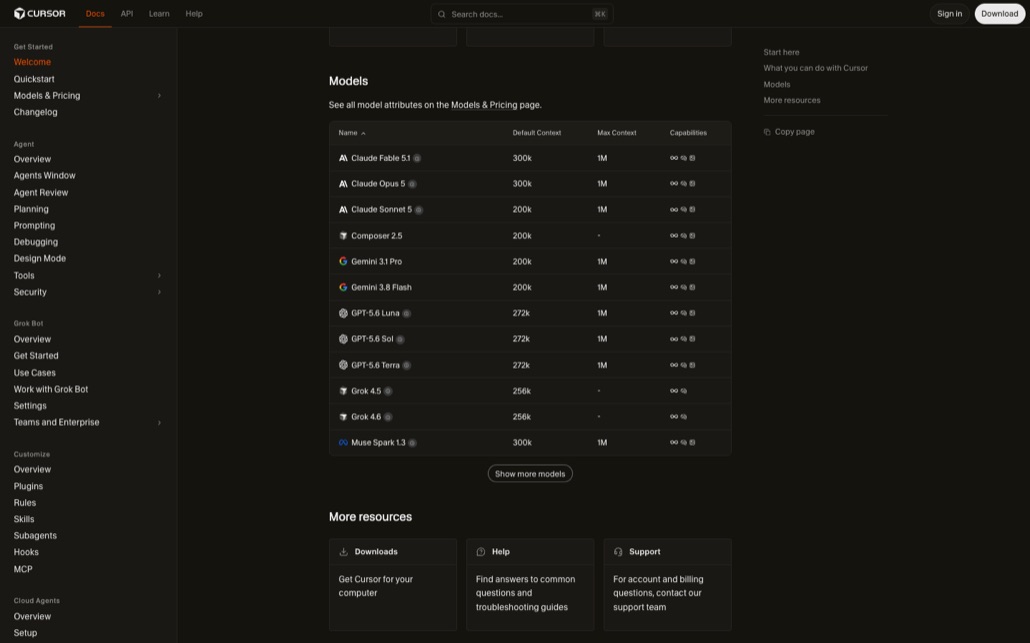Click the image capability icon in the Claude Fable 5.1 row
1030x643 pixels.
coord(692,158)
